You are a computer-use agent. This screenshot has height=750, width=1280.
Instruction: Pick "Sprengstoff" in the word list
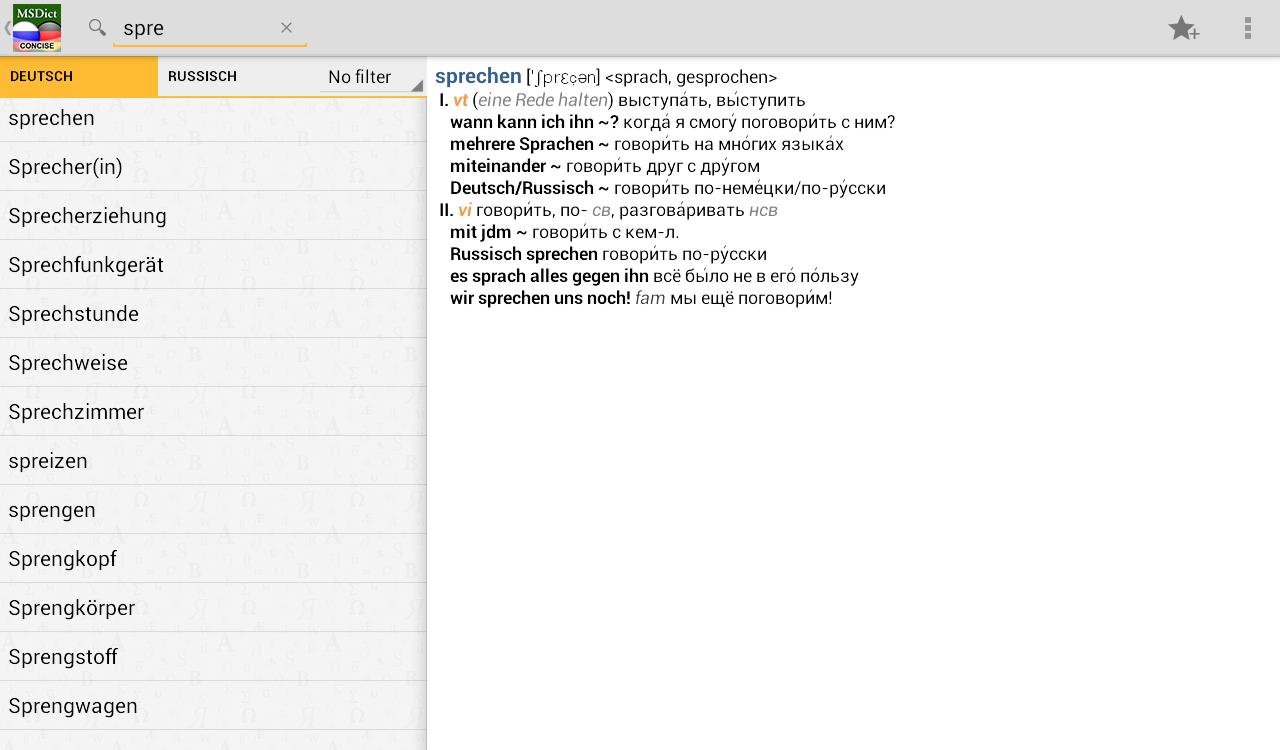pos(213,657)
